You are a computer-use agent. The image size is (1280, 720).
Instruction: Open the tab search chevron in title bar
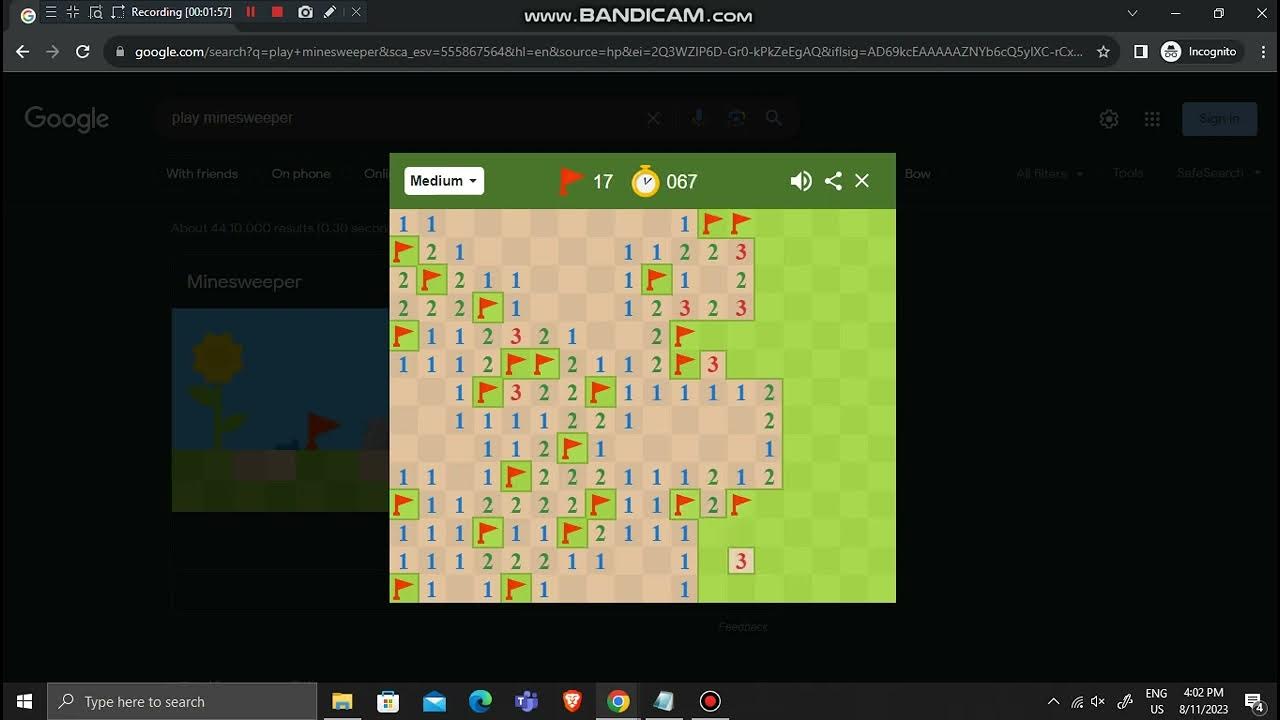click(1132, 13)
